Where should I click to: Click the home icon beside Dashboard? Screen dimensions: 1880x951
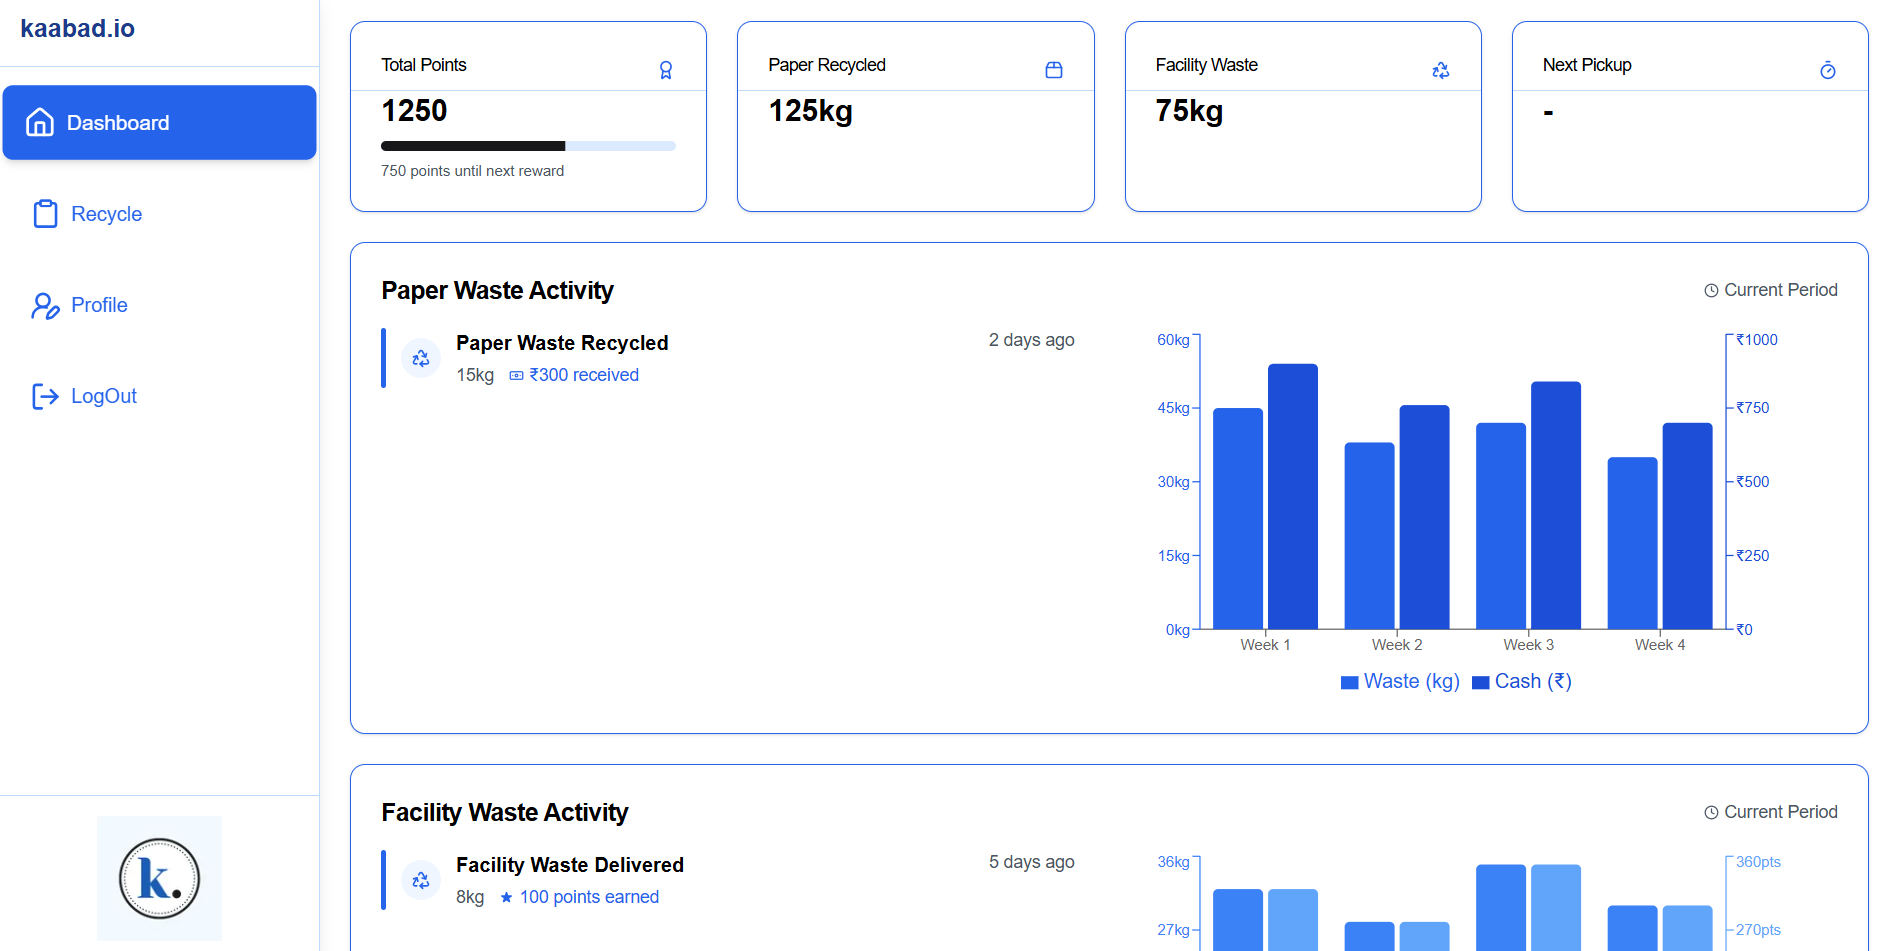pos(40,122)
